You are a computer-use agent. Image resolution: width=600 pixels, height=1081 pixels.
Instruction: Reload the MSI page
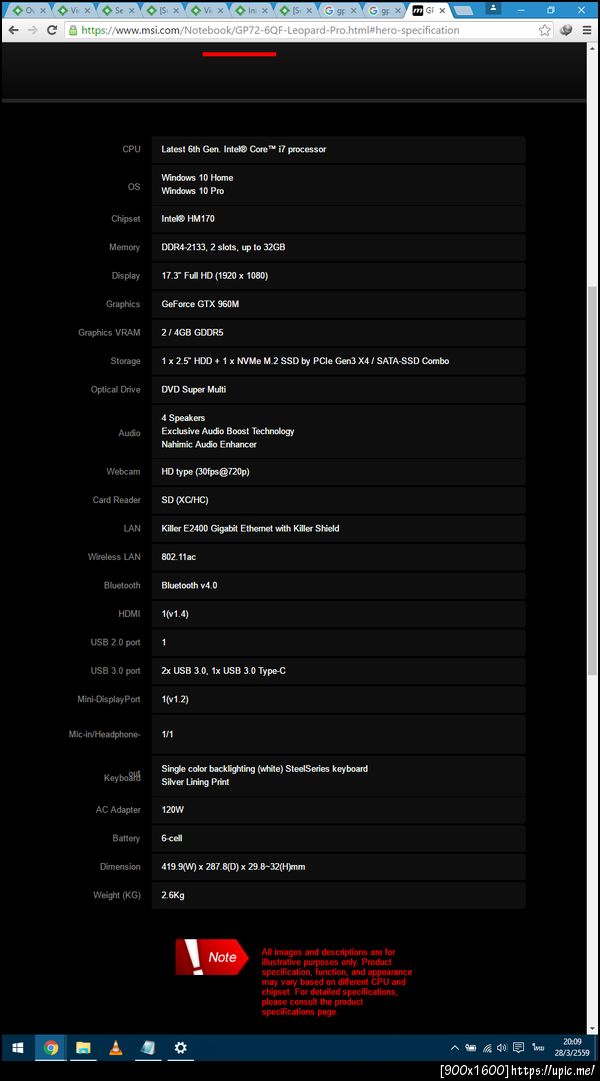[x=53, y=30]
